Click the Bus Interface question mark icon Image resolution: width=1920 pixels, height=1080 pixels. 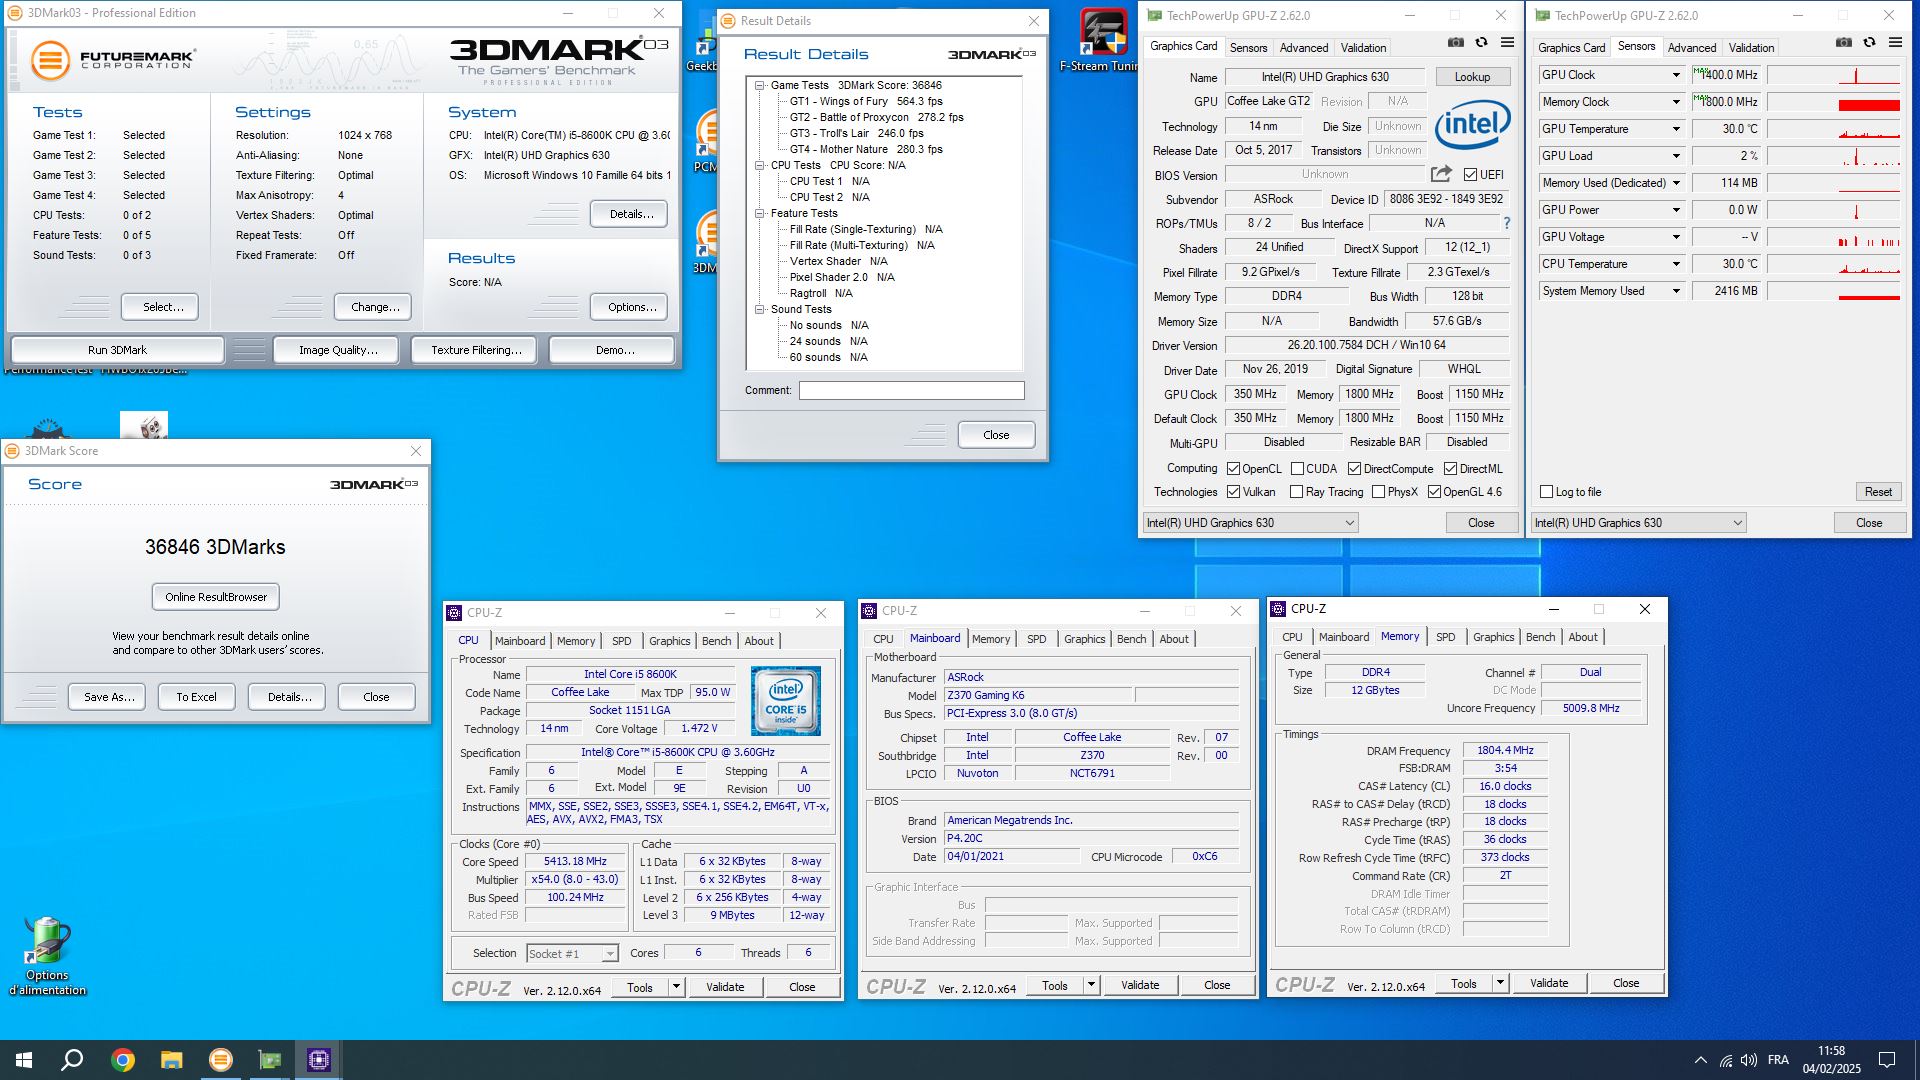[1507, 223]
